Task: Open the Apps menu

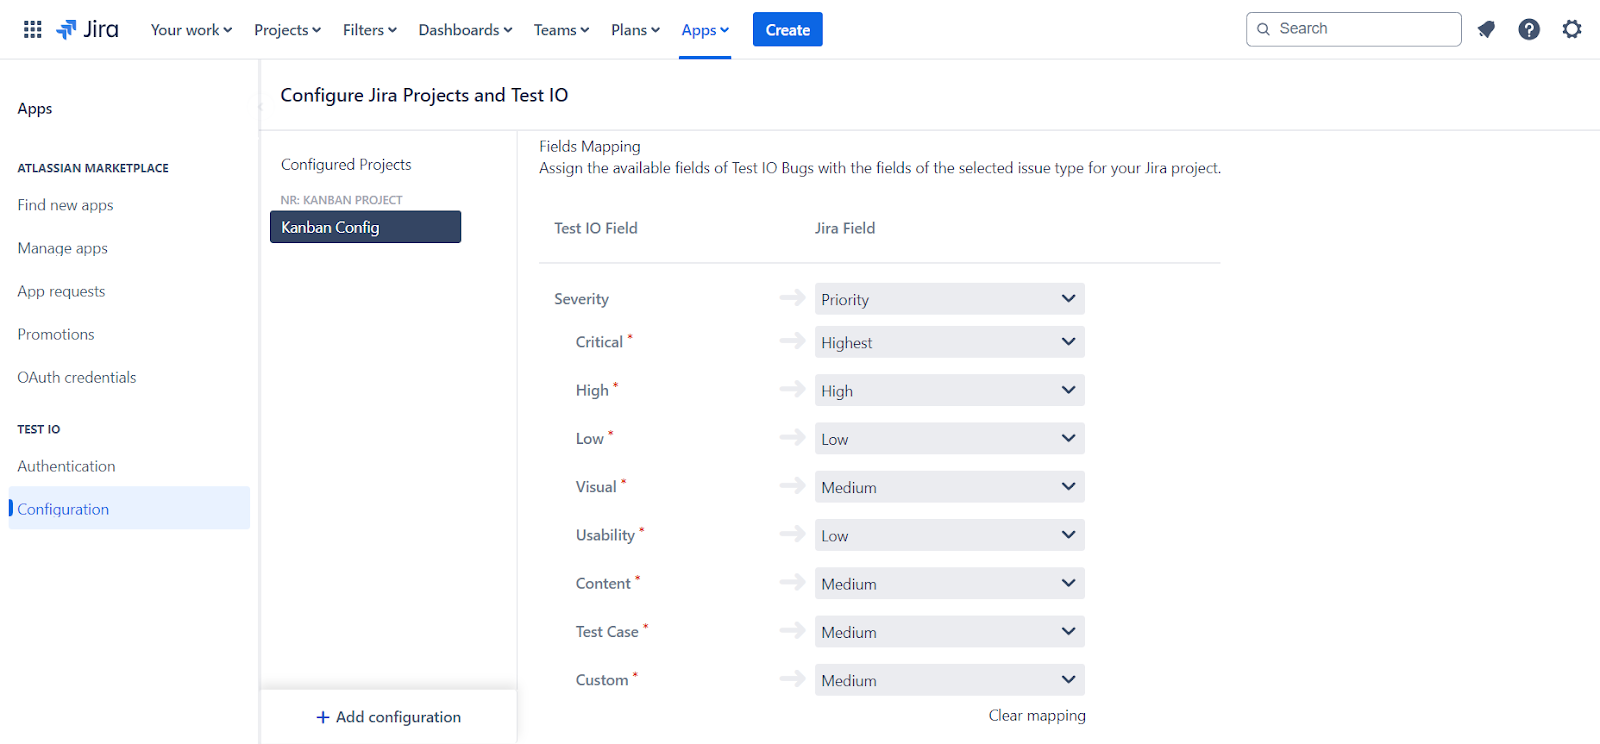Action: pyautogui.click(x=705, y=30)
